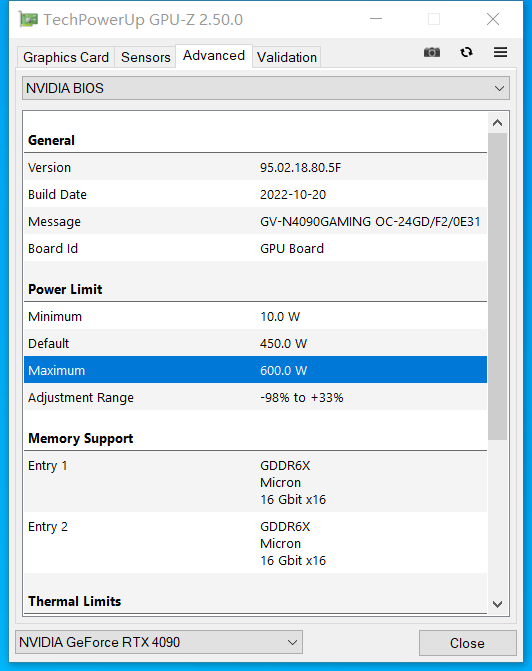This screenshot has width=532, height=671.
Task: Click the refresh icon in the toolbar
Action: click(x=466, y=52)
